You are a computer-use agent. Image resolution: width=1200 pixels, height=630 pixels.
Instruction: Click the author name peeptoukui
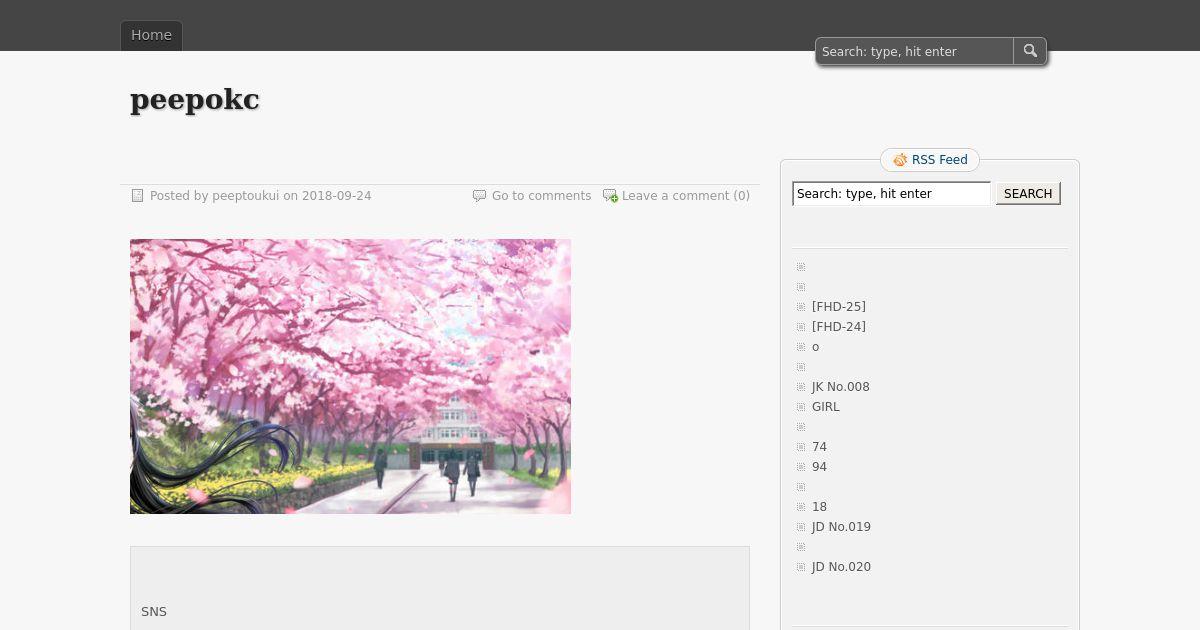(245, 196)
